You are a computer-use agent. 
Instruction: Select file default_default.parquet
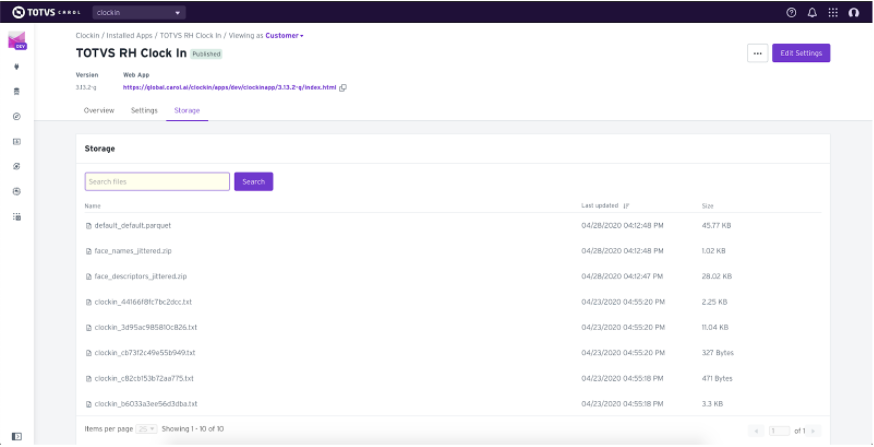click(133, 226)
